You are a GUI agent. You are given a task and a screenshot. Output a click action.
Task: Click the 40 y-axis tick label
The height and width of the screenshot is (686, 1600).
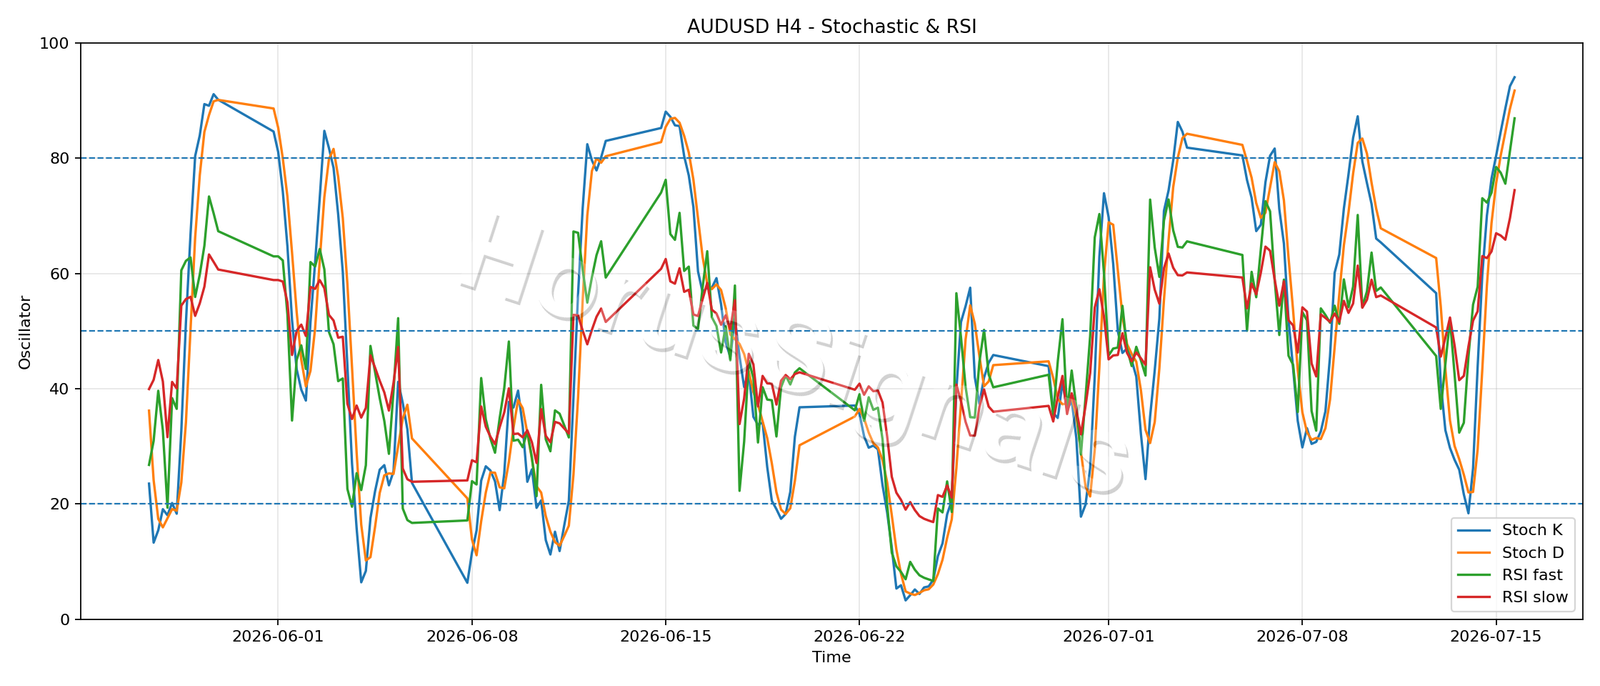point(61,389)
